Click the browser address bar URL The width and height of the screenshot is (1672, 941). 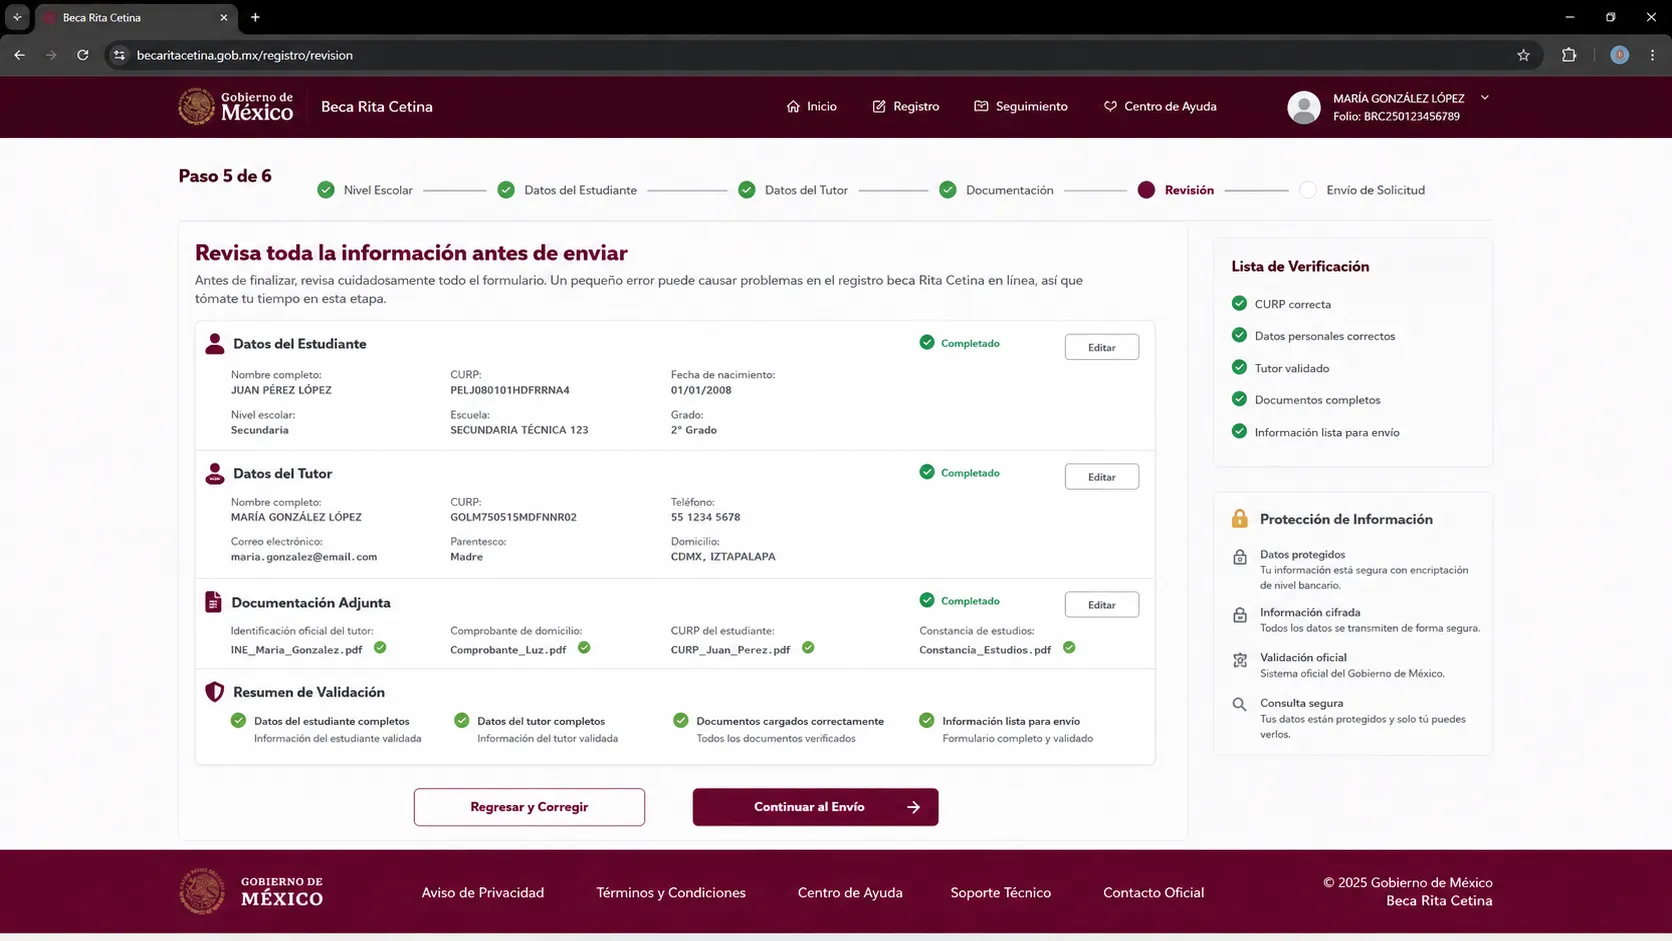tap(245, 55)
